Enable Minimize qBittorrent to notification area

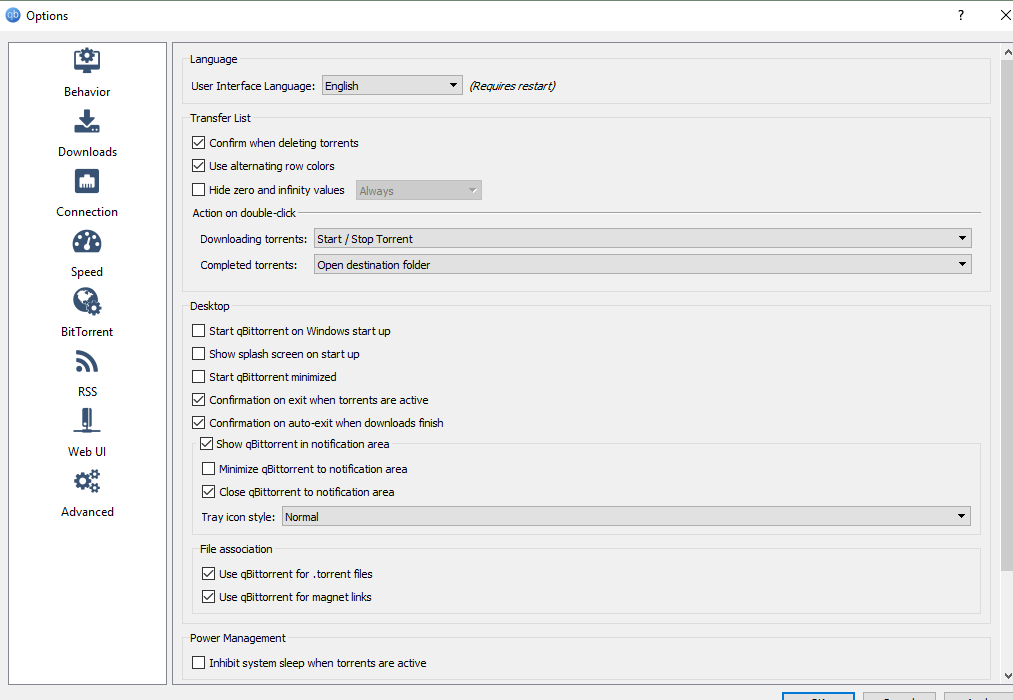pos(209,469)
